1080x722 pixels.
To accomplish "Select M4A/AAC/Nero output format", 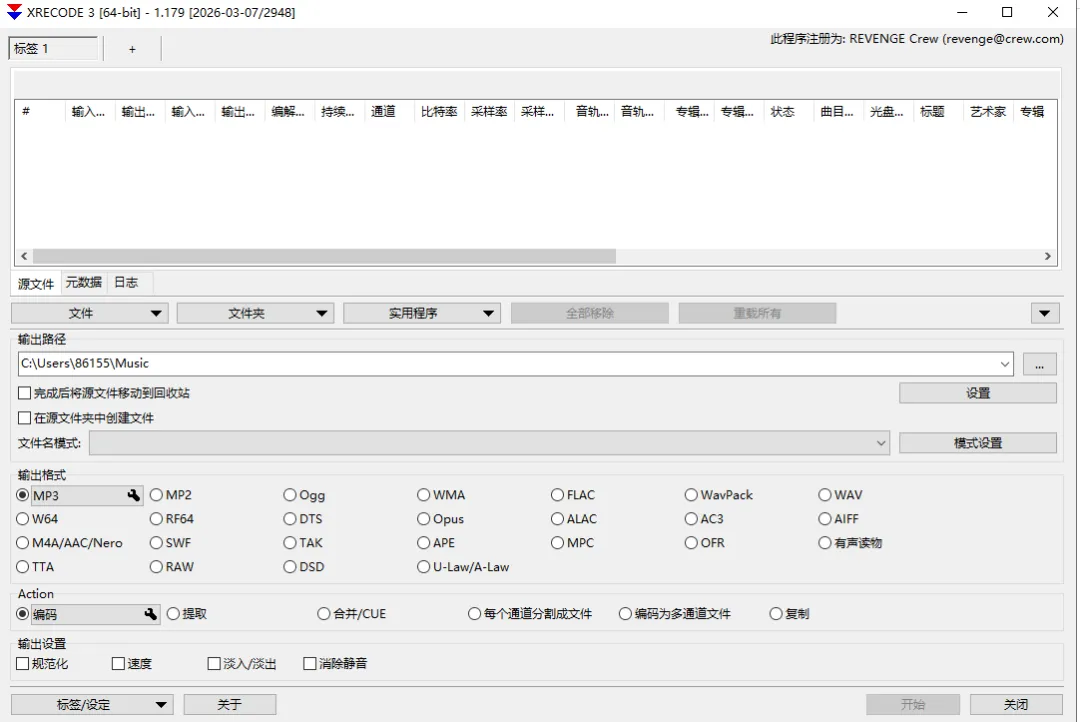I will coord(70,543).
